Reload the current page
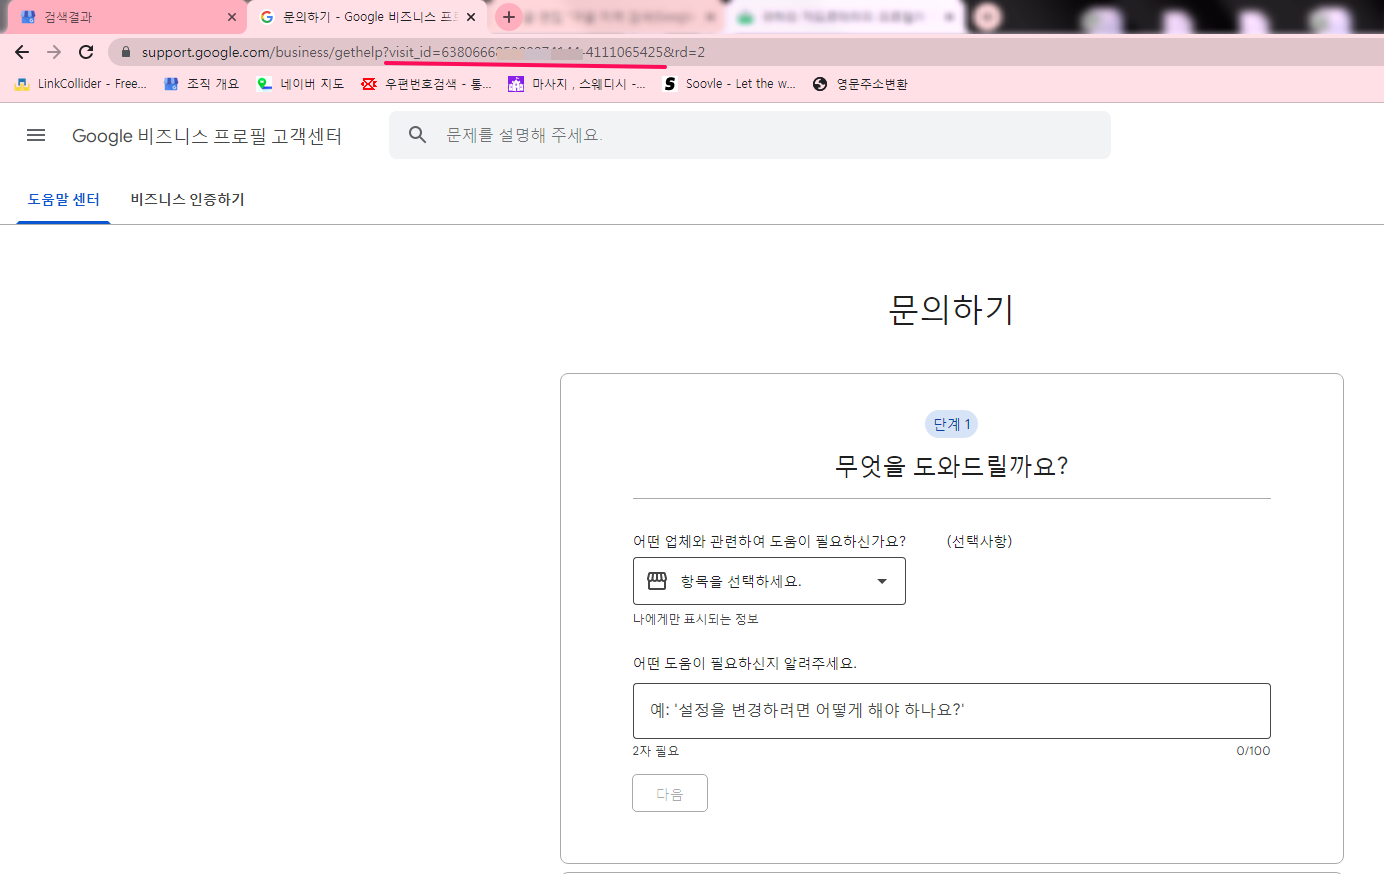This screenshot has width=1384, height=874. 85,51
